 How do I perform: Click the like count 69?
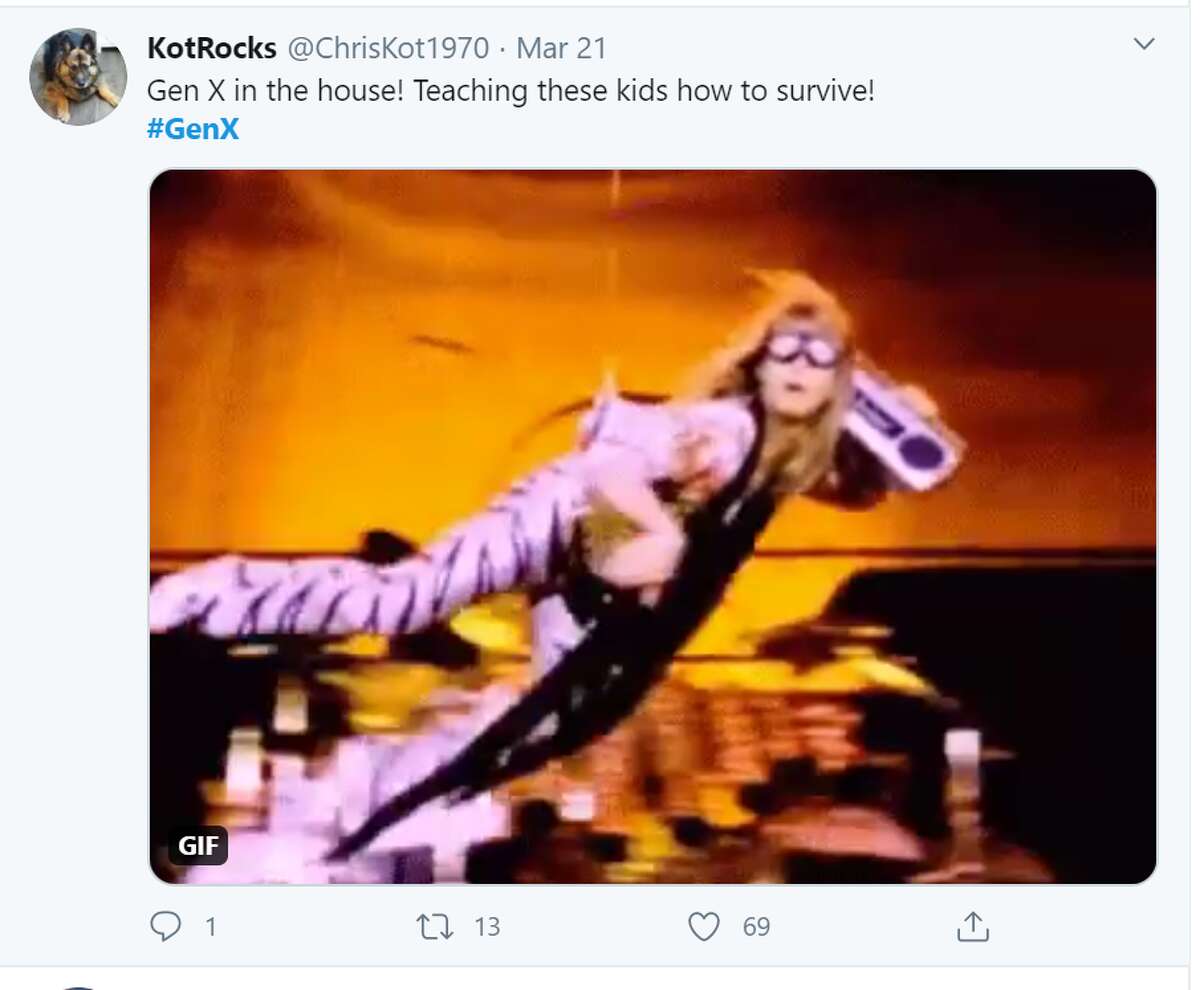(x=757, y=927)
